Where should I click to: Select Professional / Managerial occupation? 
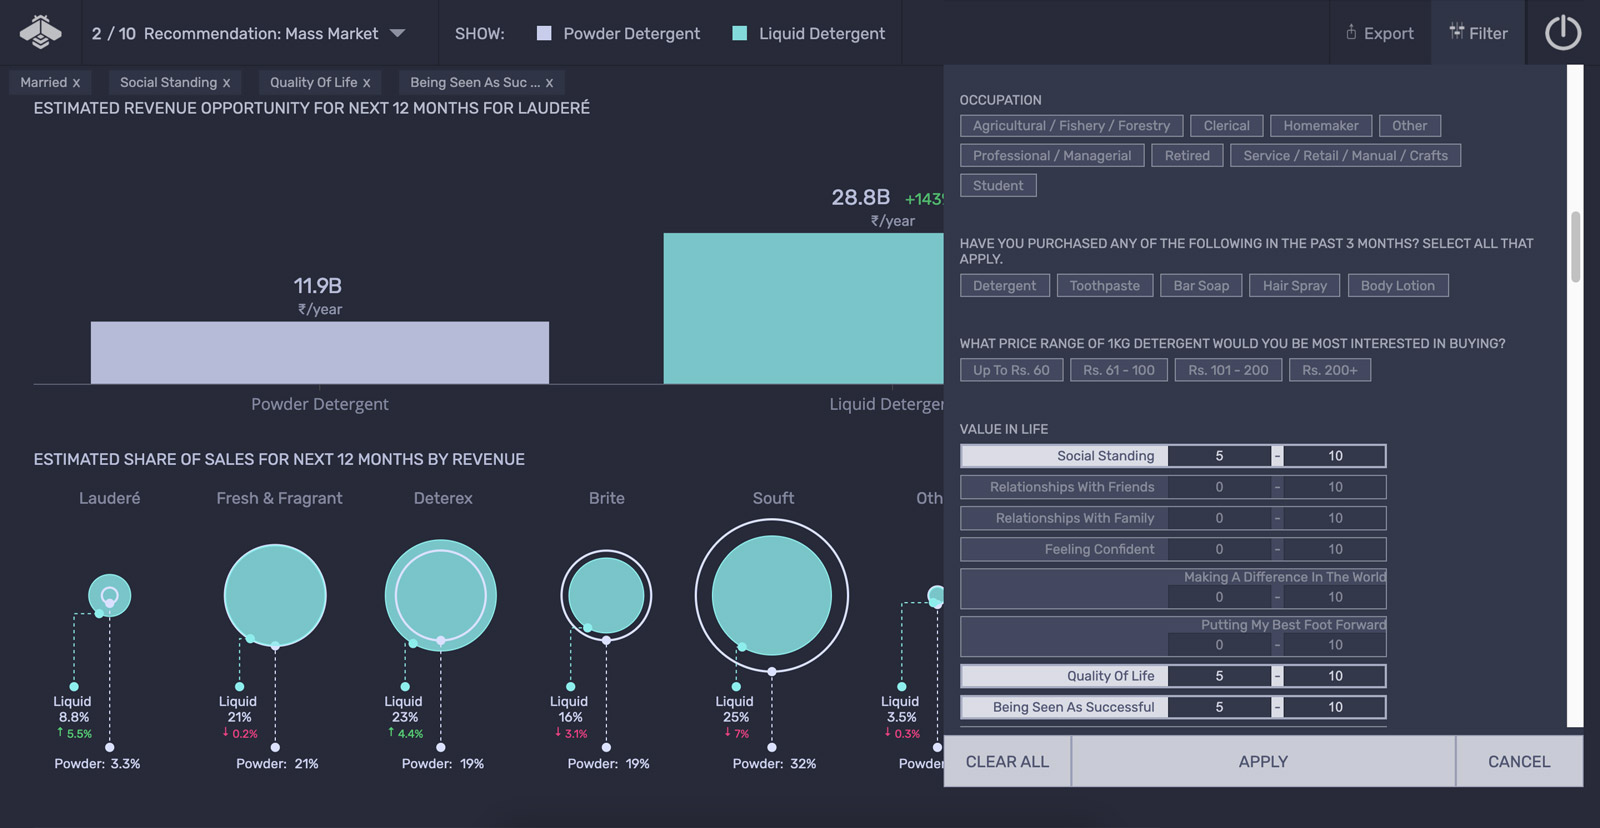click(1052, 155)
